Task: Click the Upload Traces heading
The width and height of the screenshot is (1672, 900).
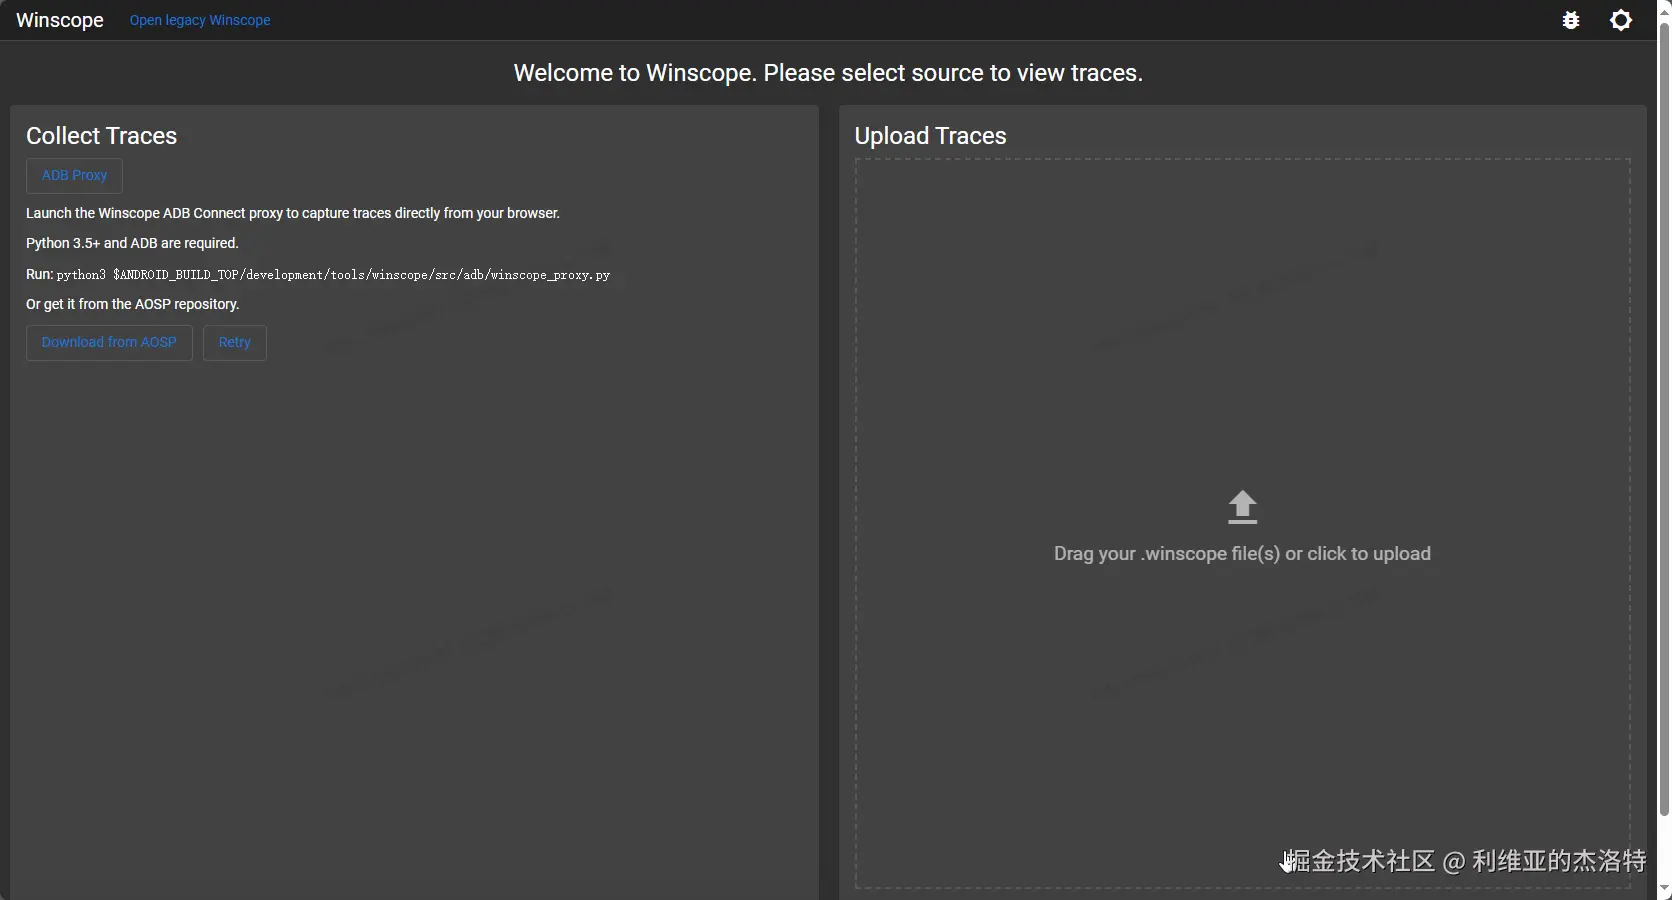Action: click(x=930, y=136)
